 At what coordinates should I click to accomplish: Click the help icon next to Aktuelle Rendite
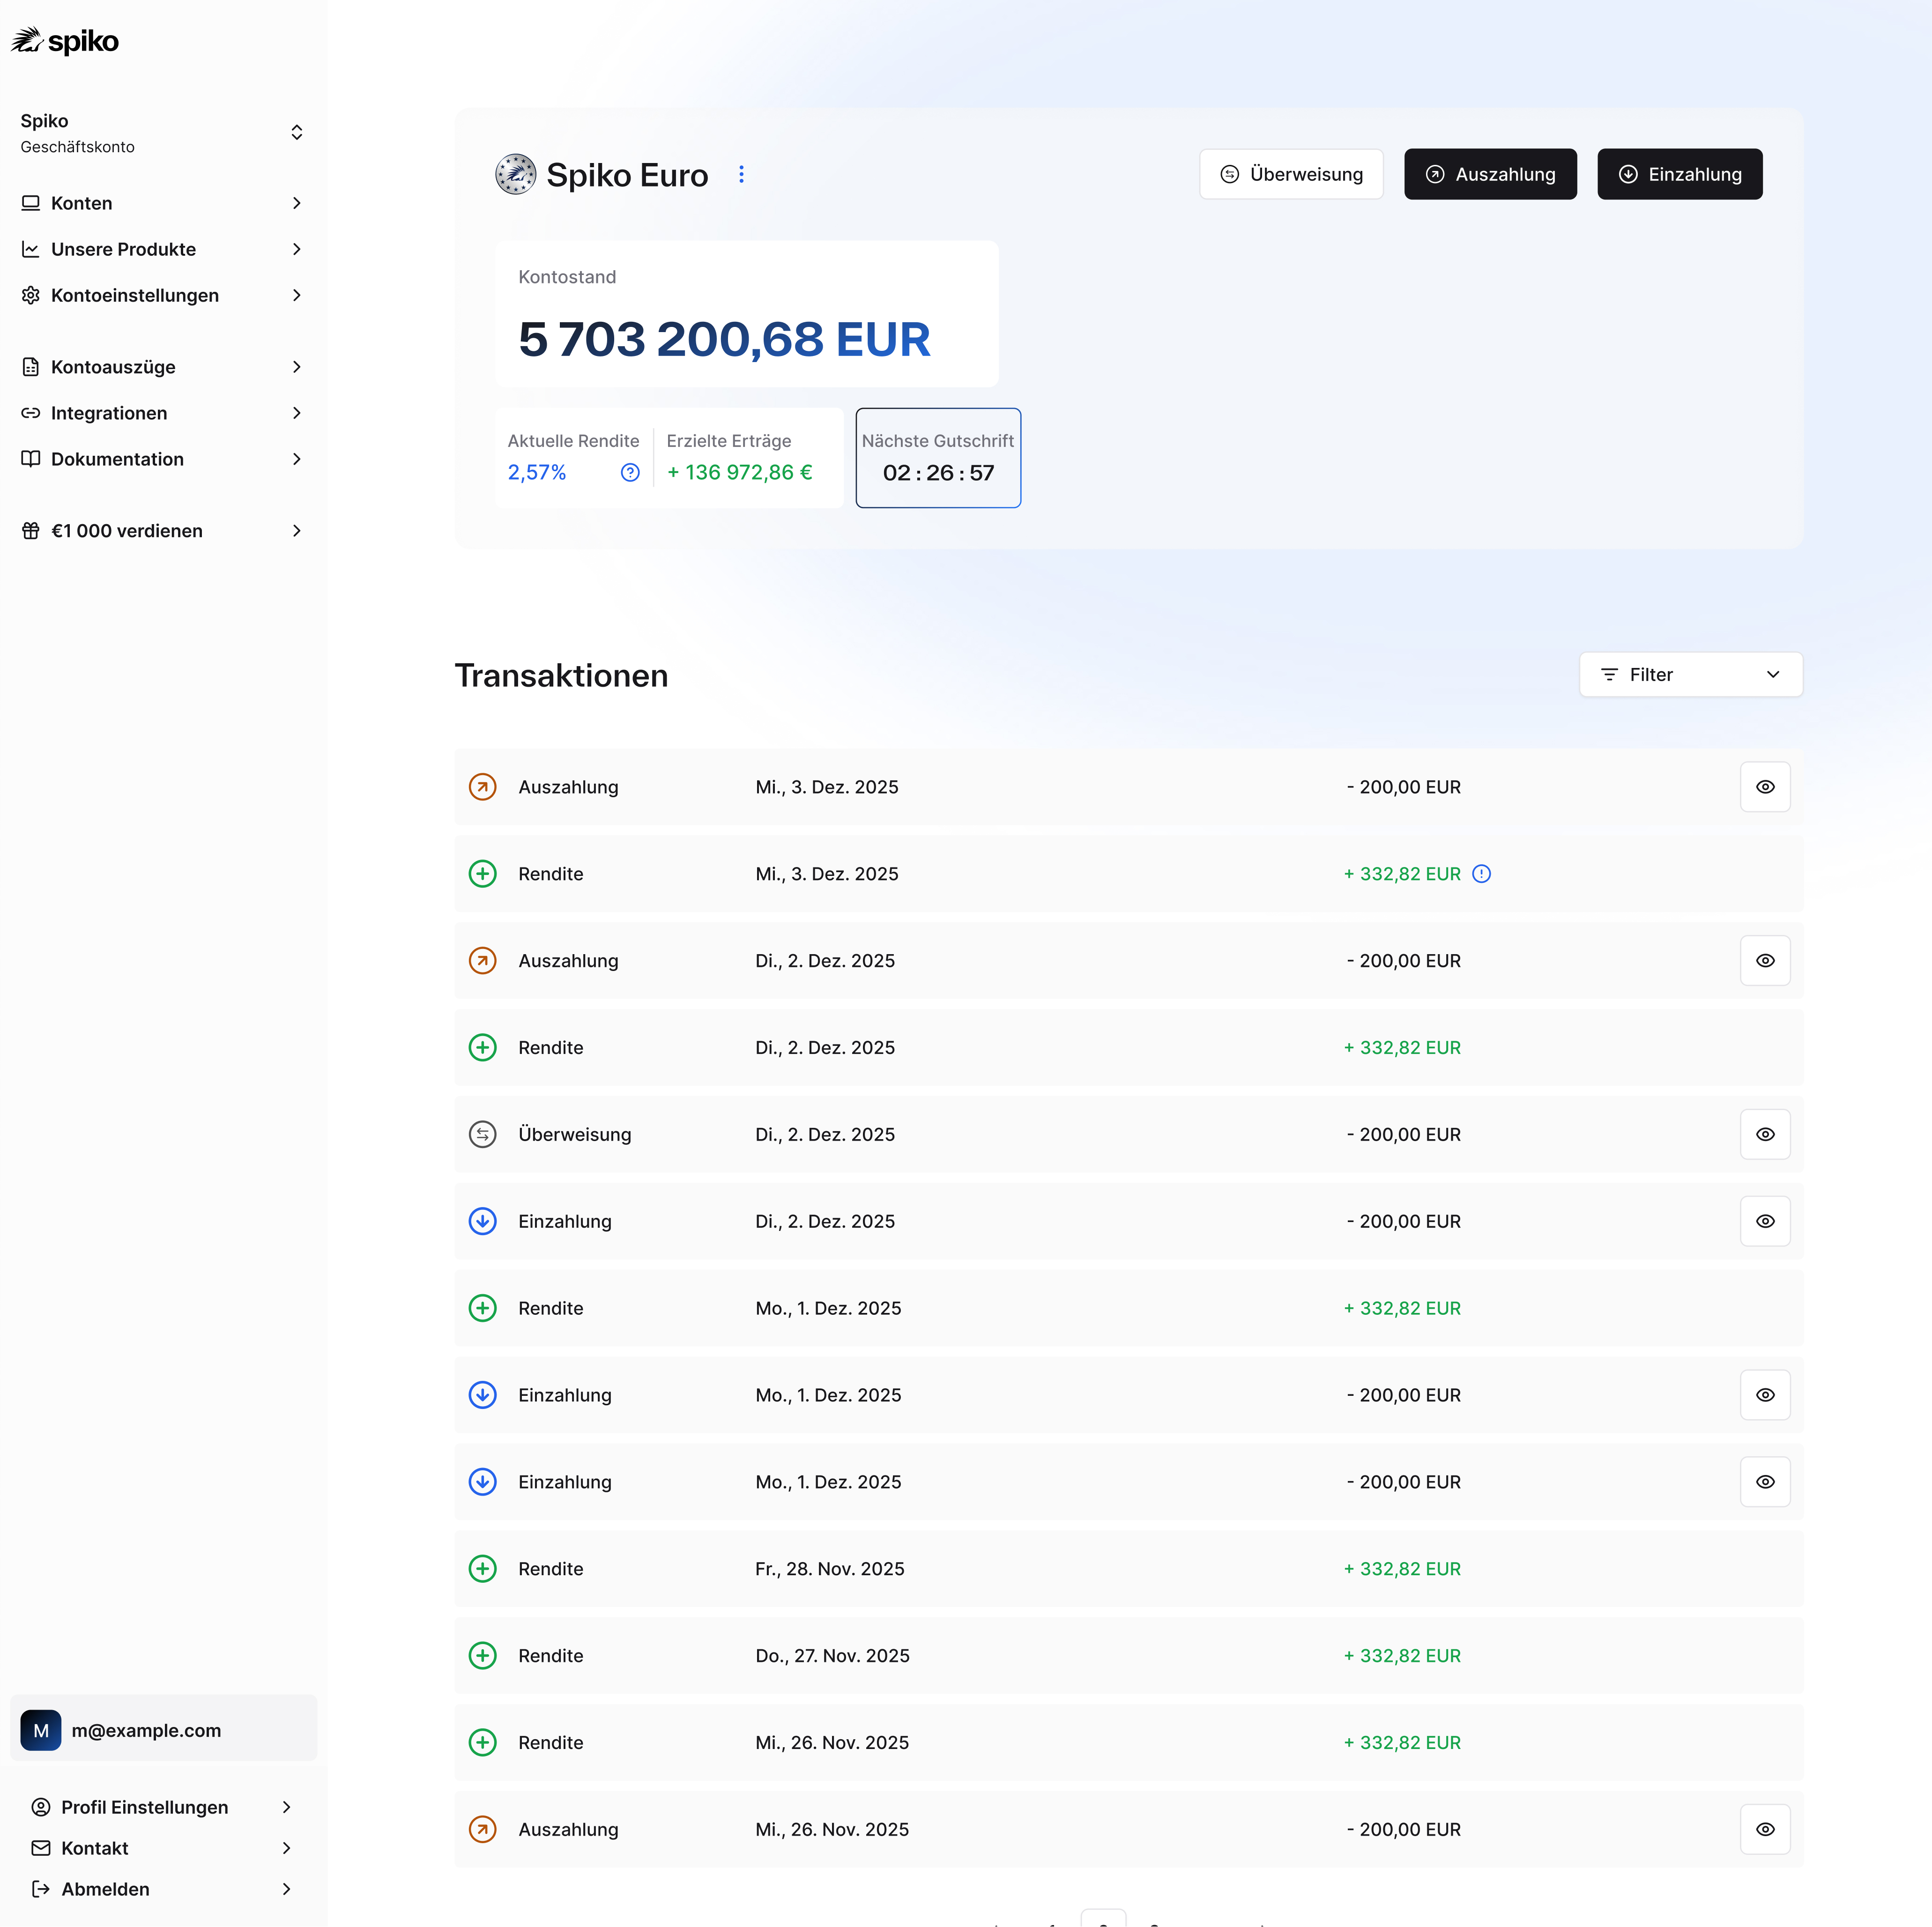630,472
